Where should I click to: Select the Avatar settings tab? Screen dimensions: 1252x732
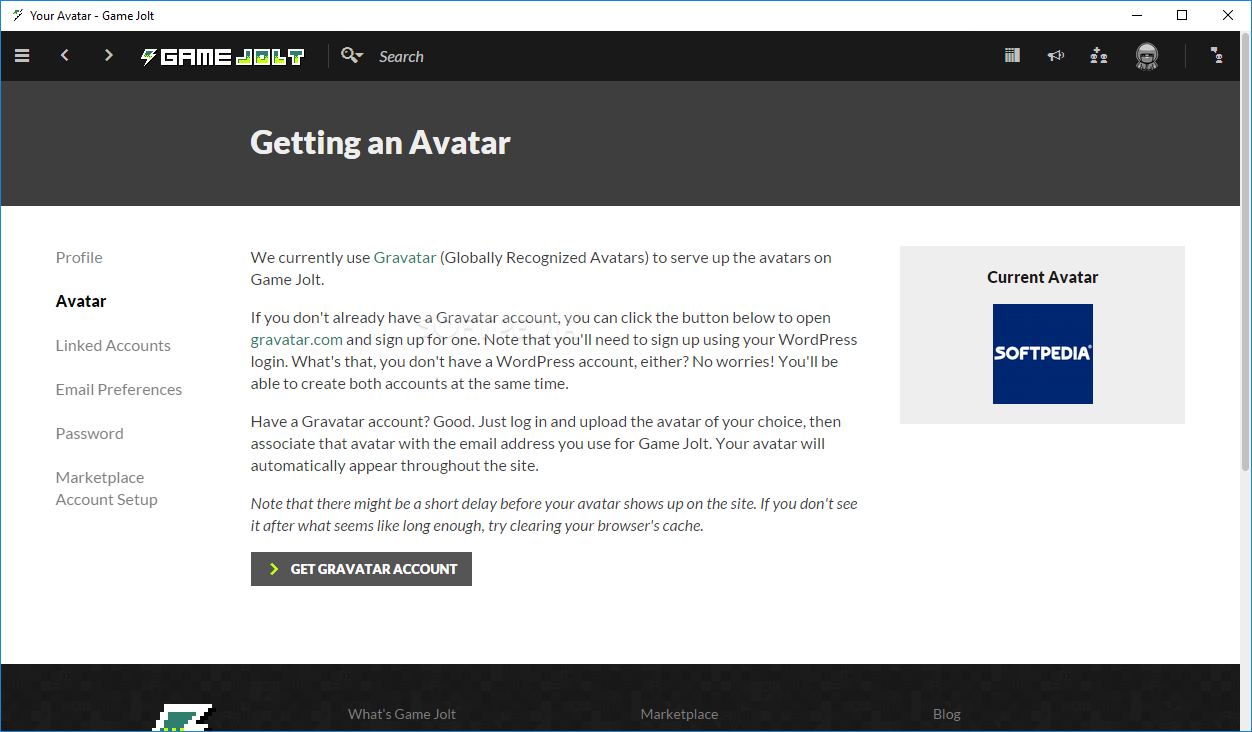(81, 301)
